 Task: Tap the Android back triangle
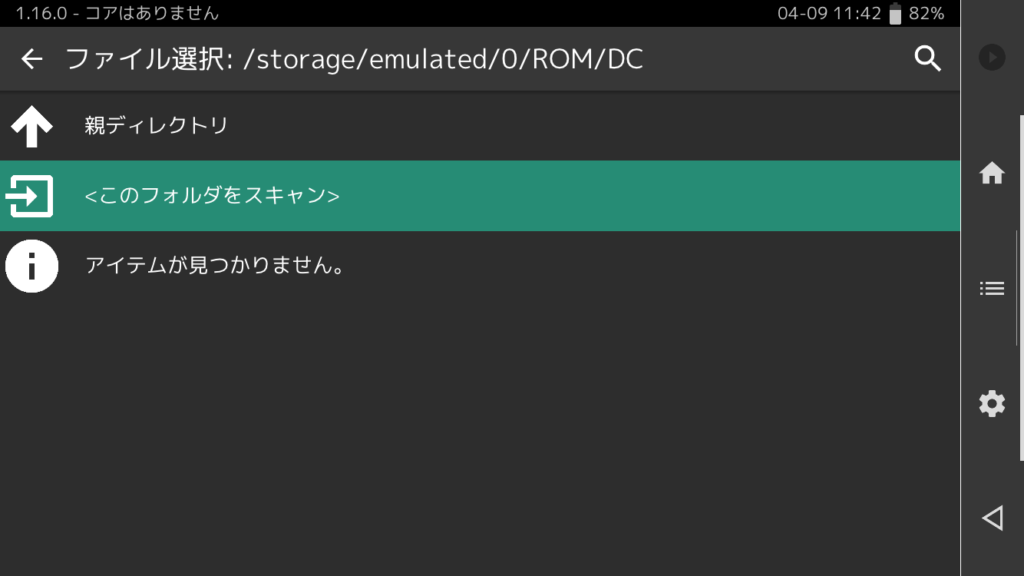coord(993,518)
